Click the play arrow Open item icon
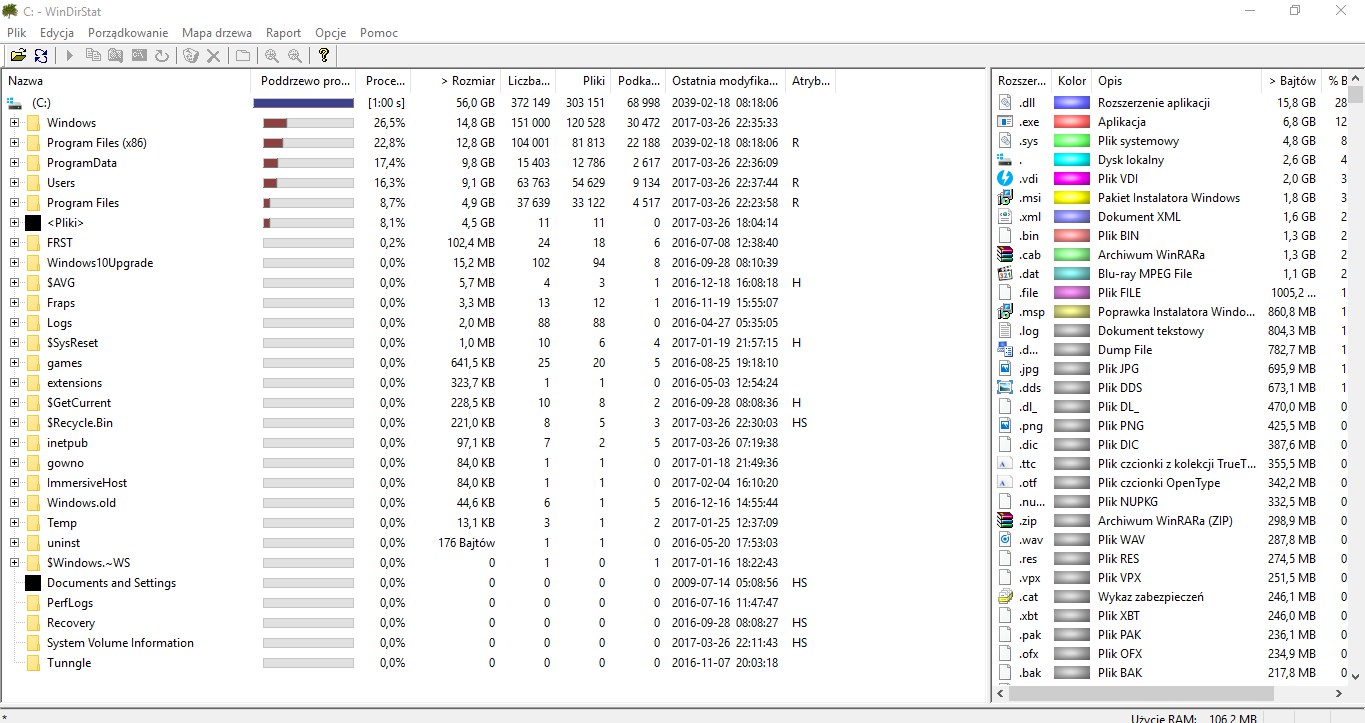Screen dimensions: 1365x723 (70, 56)
